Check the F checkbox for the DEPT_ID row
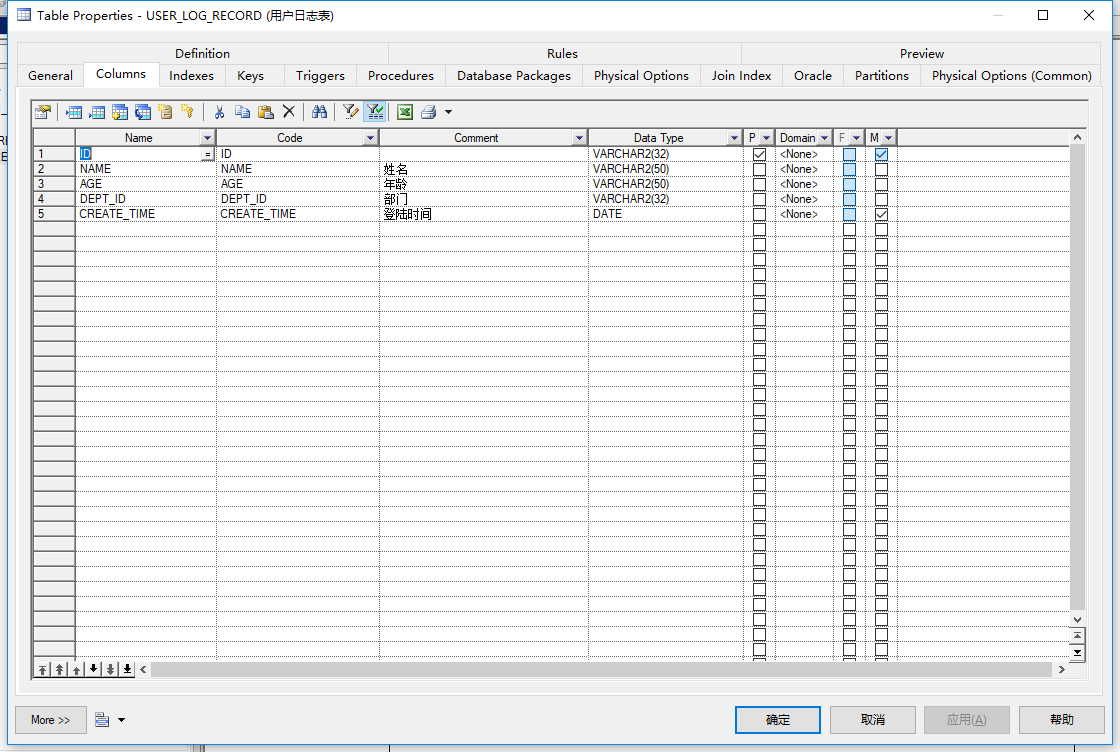Image resolution: width=1120 pixels, height=752 pixels. (849, 199)
